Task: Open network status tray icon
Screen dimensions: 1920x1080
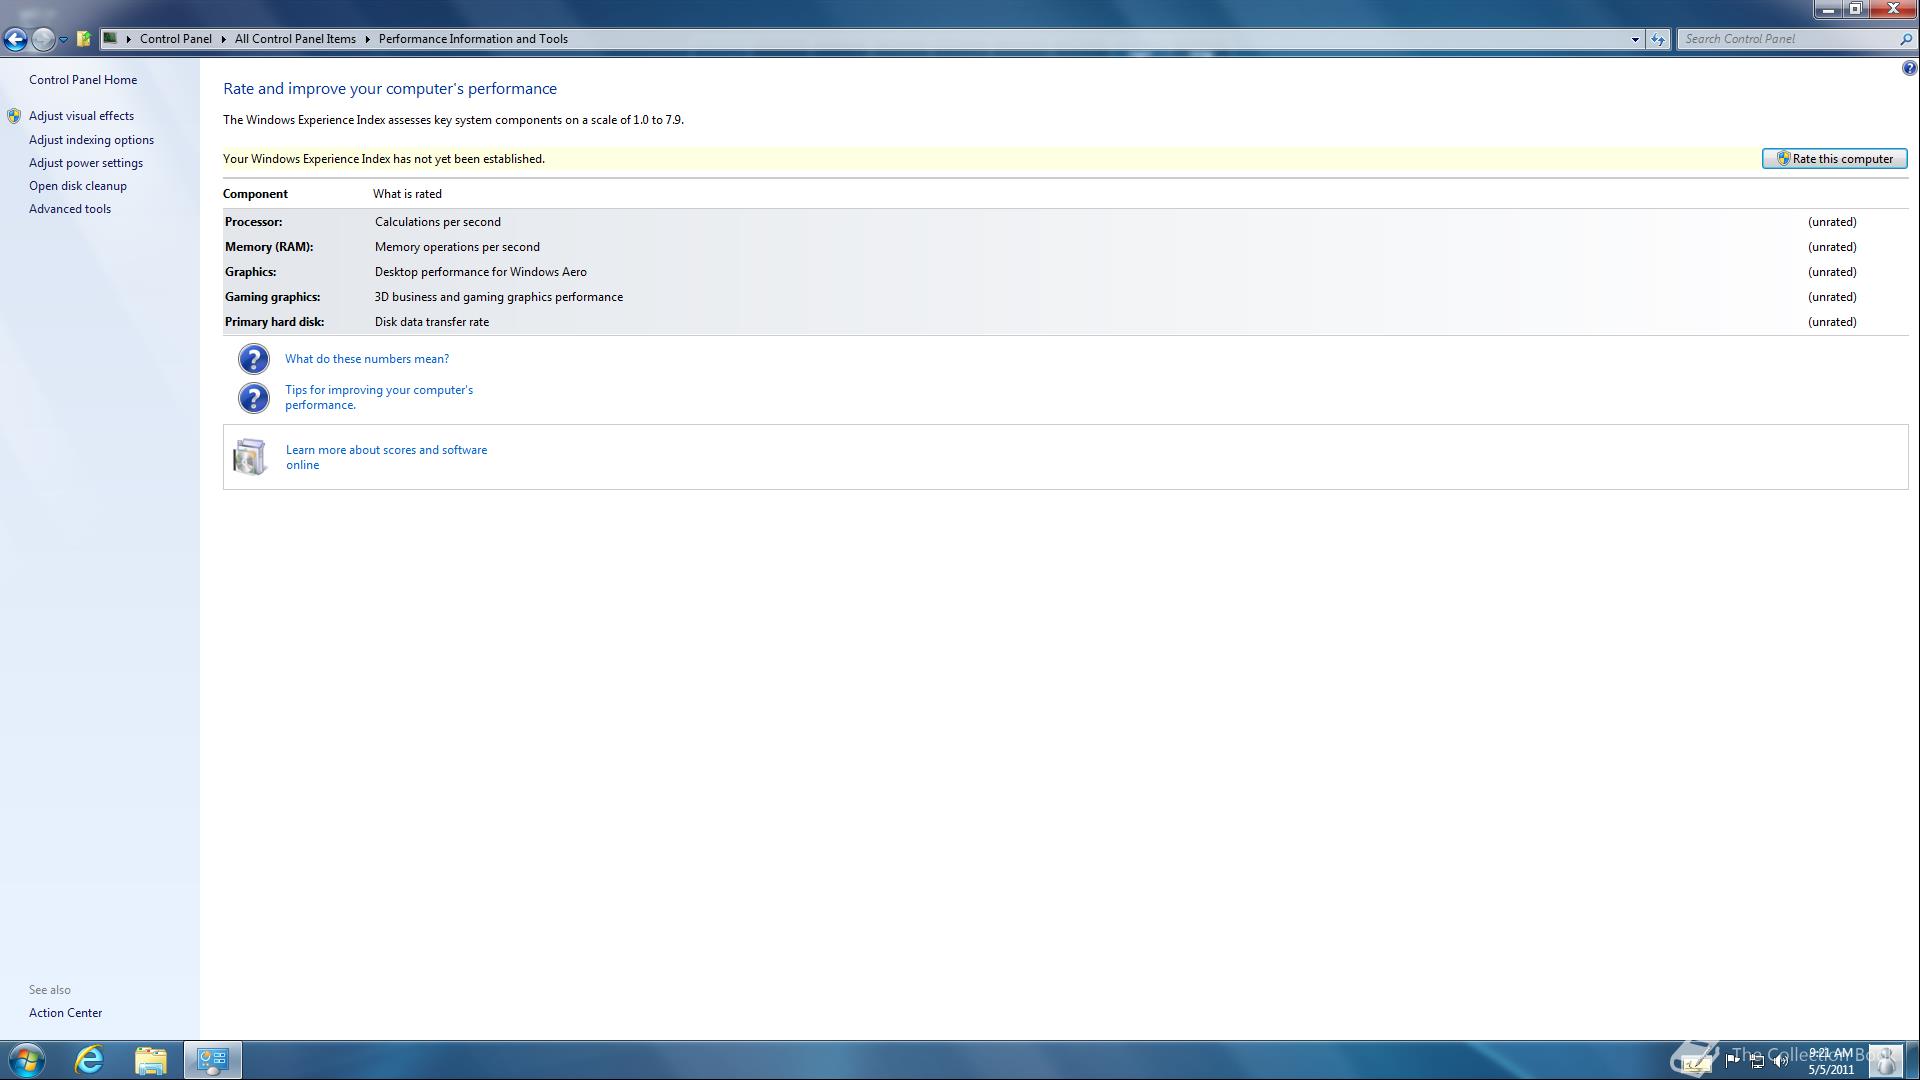Action: [1757, 1061]
